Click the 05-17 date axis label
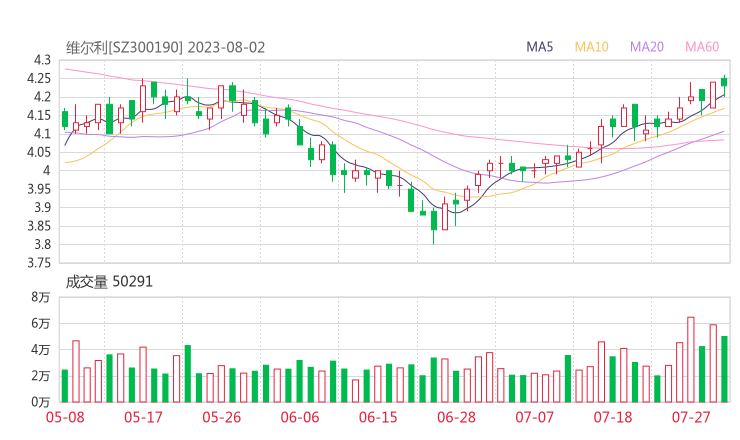Viewport: 740px width, 440px height. [143, 417]
